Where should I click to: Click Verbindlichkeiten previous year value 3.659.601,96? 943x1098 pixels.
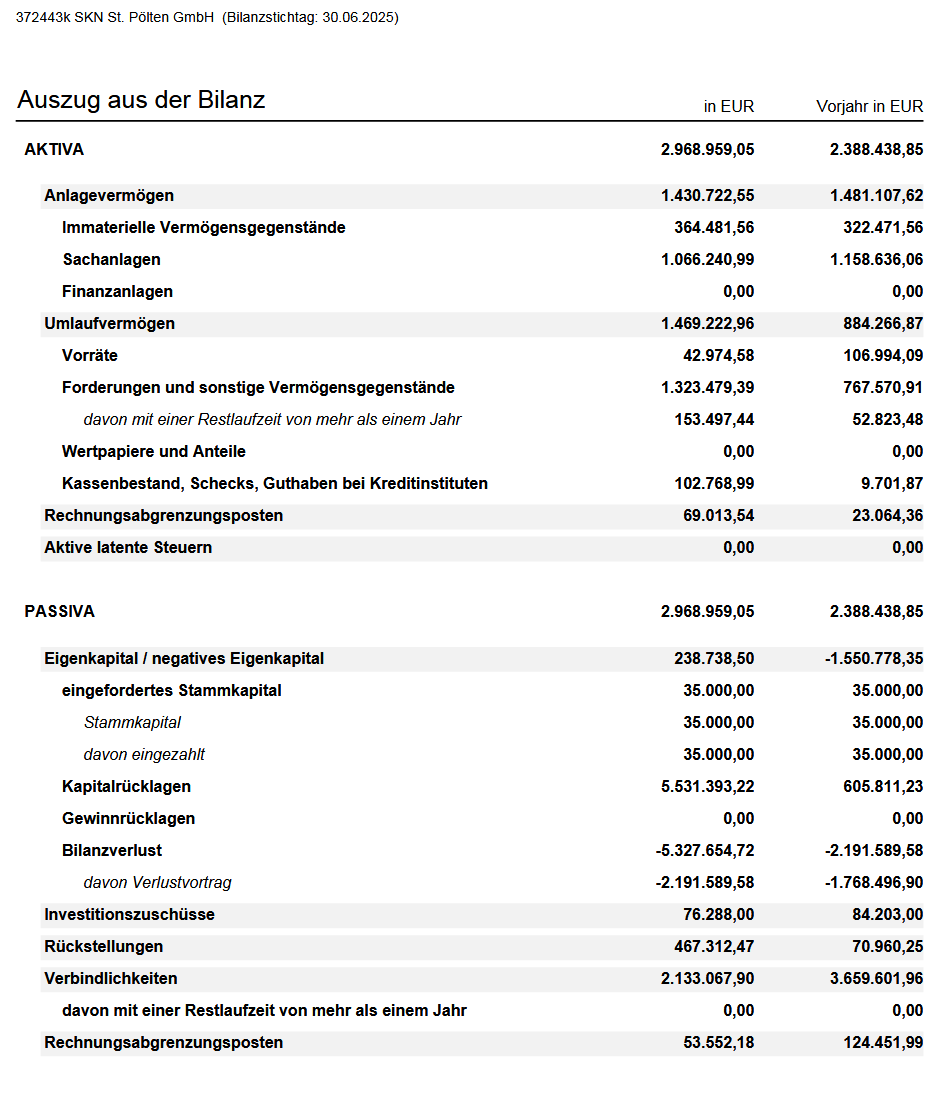click(876, 979)
